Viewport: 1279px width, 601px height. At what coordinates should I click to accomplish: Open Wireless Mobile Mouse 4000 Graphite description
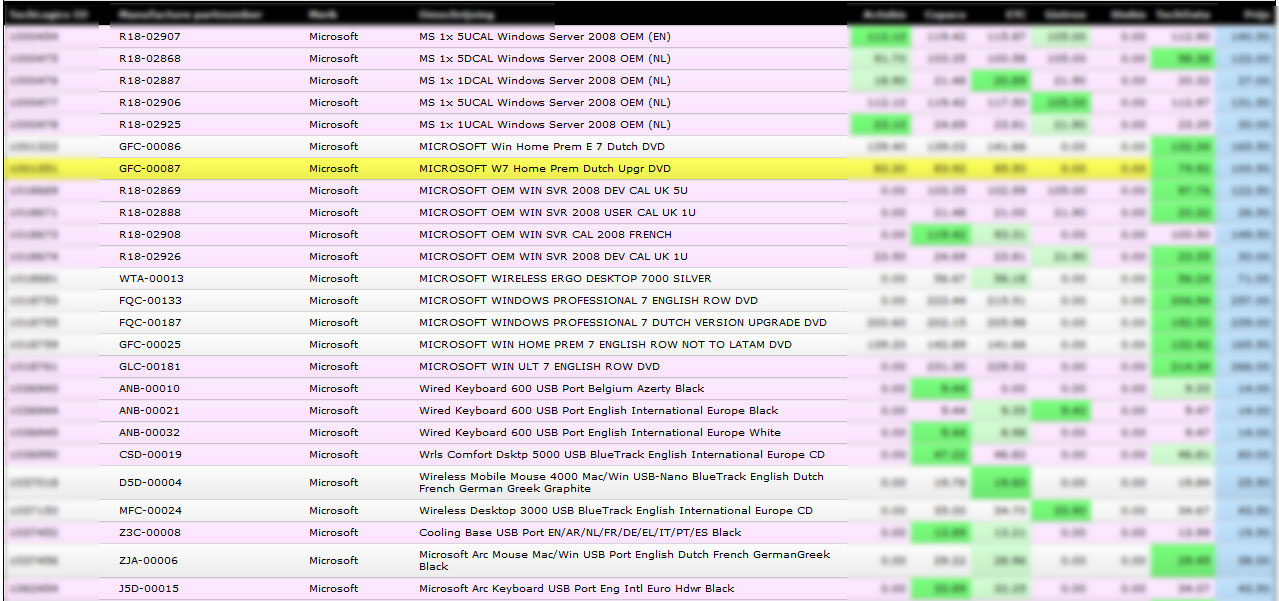[622, 483]
